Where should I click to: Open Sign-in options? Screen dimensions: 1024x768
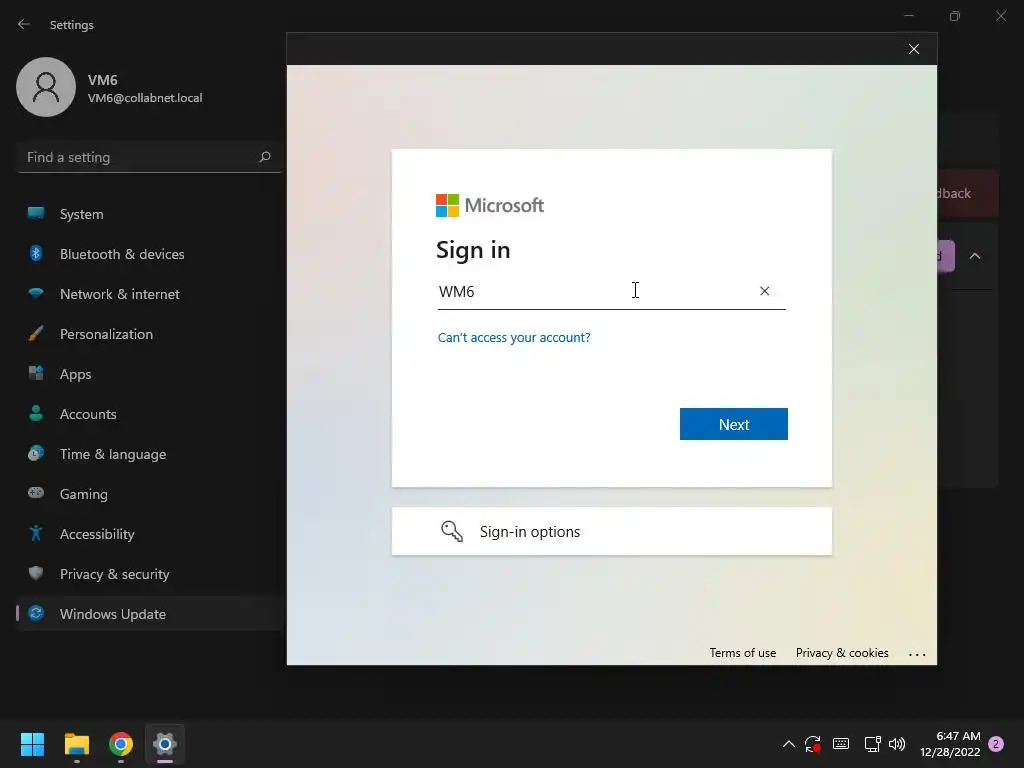(x=611, y=532)
